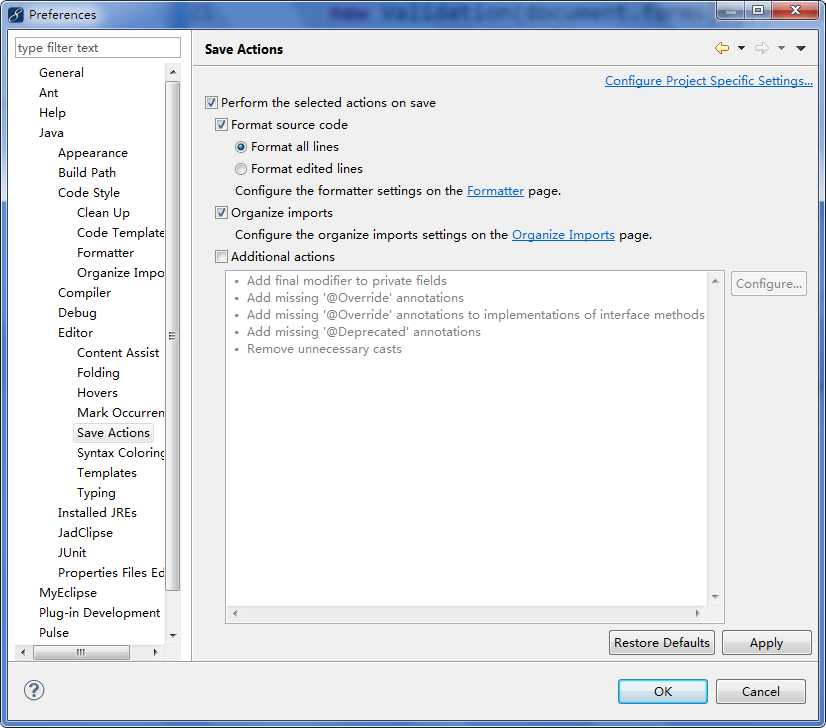Open JadClipse preferences page
The image size is (826, 728).
click(85, 533)
